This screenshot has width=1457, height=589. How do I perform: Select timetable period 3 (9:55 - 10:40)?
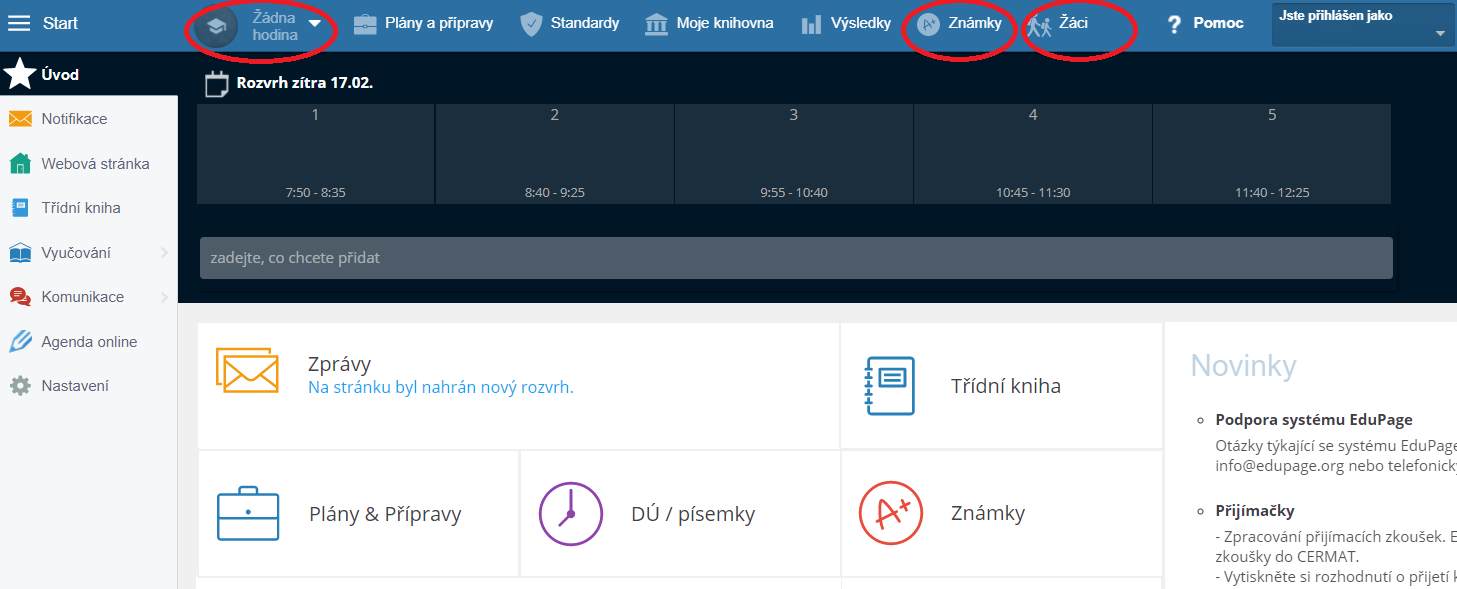[794, 154]
